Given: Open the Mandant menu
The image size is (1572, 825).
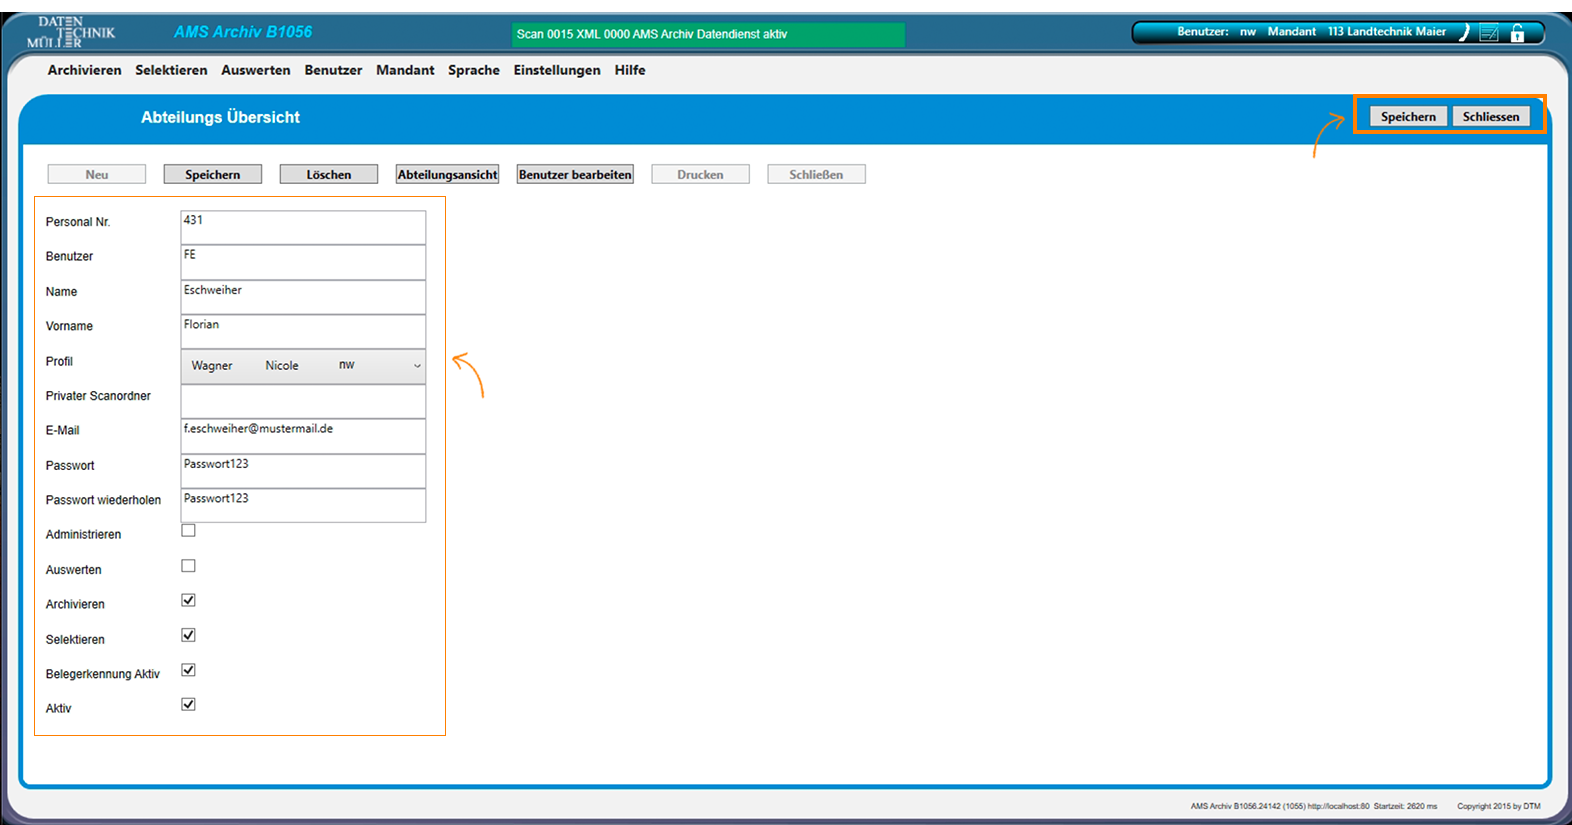Looking at the screenshot, I should [x=405, y=70].
